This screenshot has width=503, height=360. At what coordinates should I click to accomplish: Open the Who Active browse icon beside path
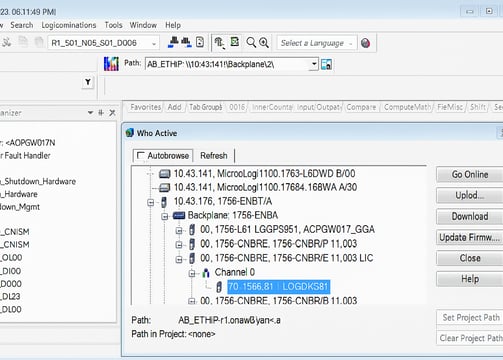click(x=326, y=64)
